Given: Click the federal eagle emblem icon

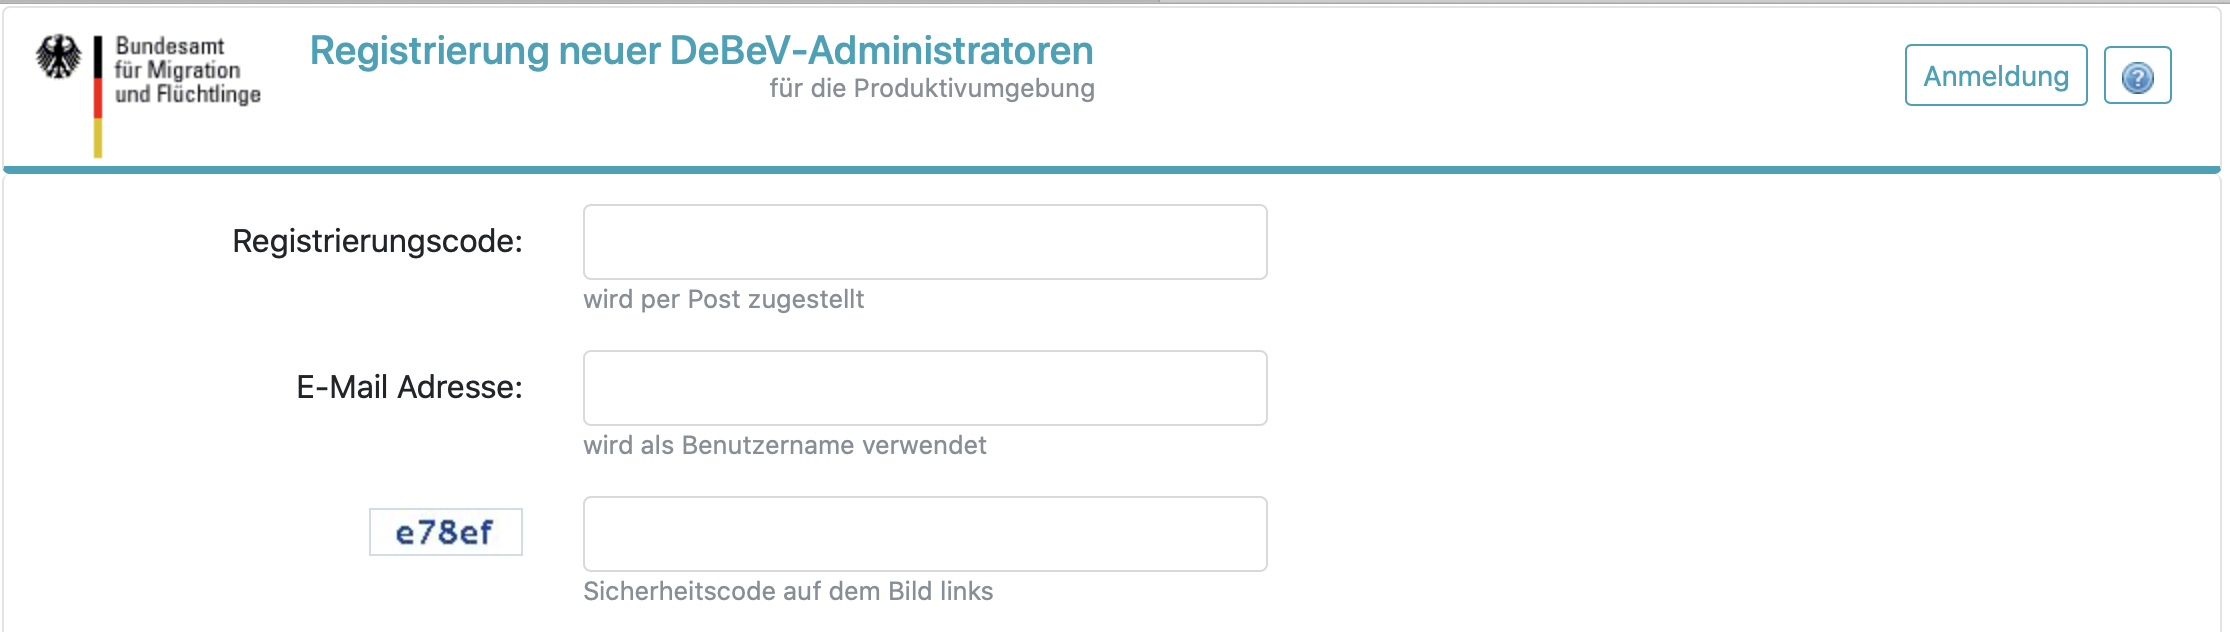Looking at the screenshot, I should point(58,57).
